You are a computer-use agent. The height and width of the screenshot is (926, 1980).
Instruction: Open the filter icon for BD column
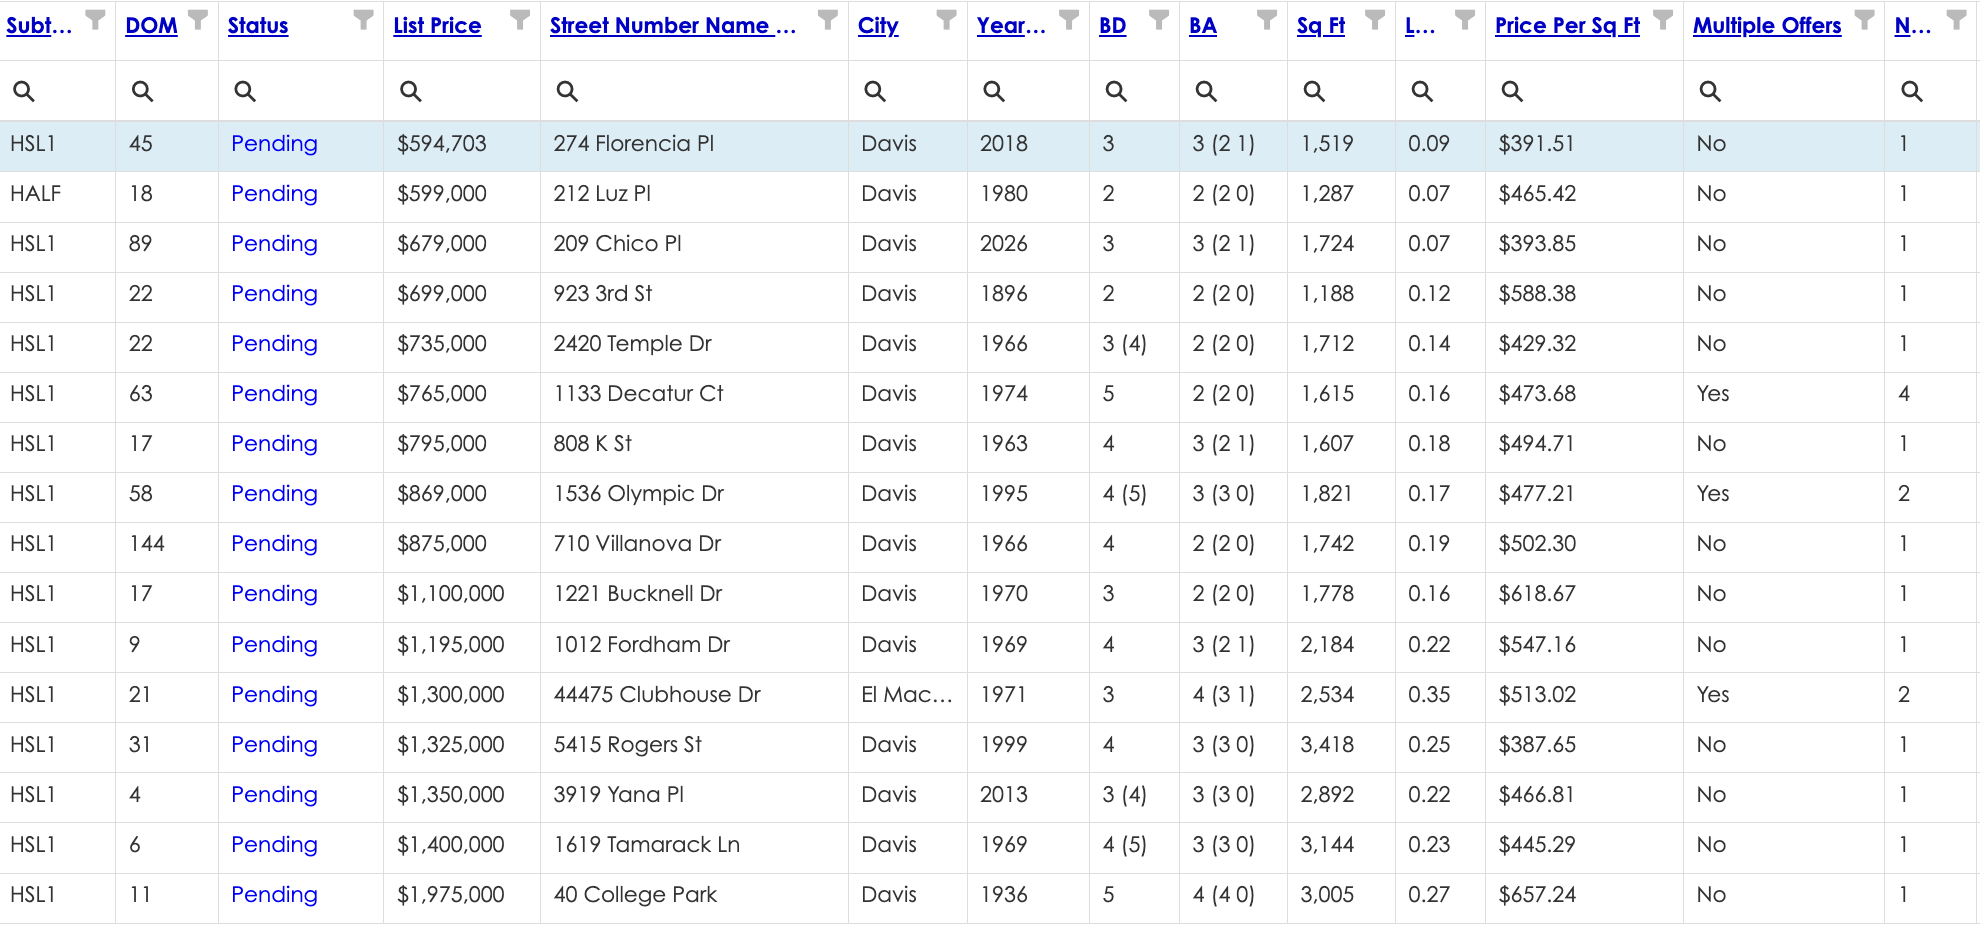1159,19
